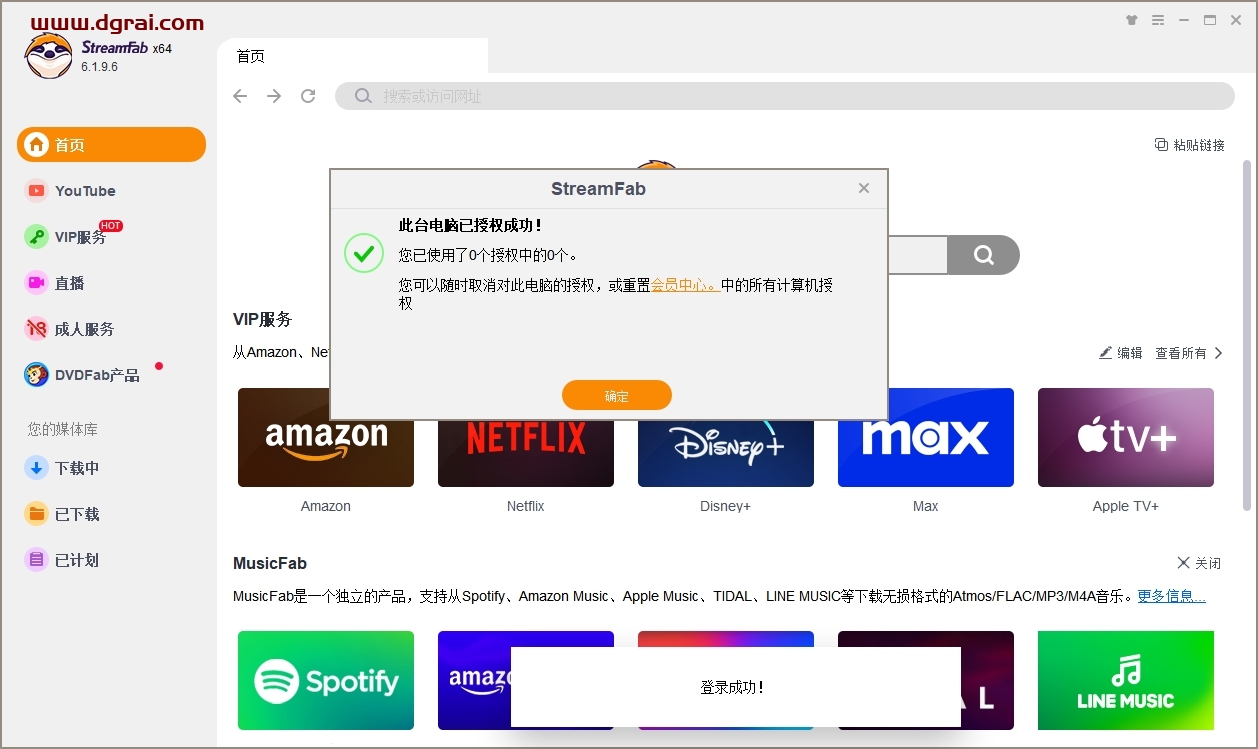Open the hamburger menu in the titlebar

coord(1158,19)
